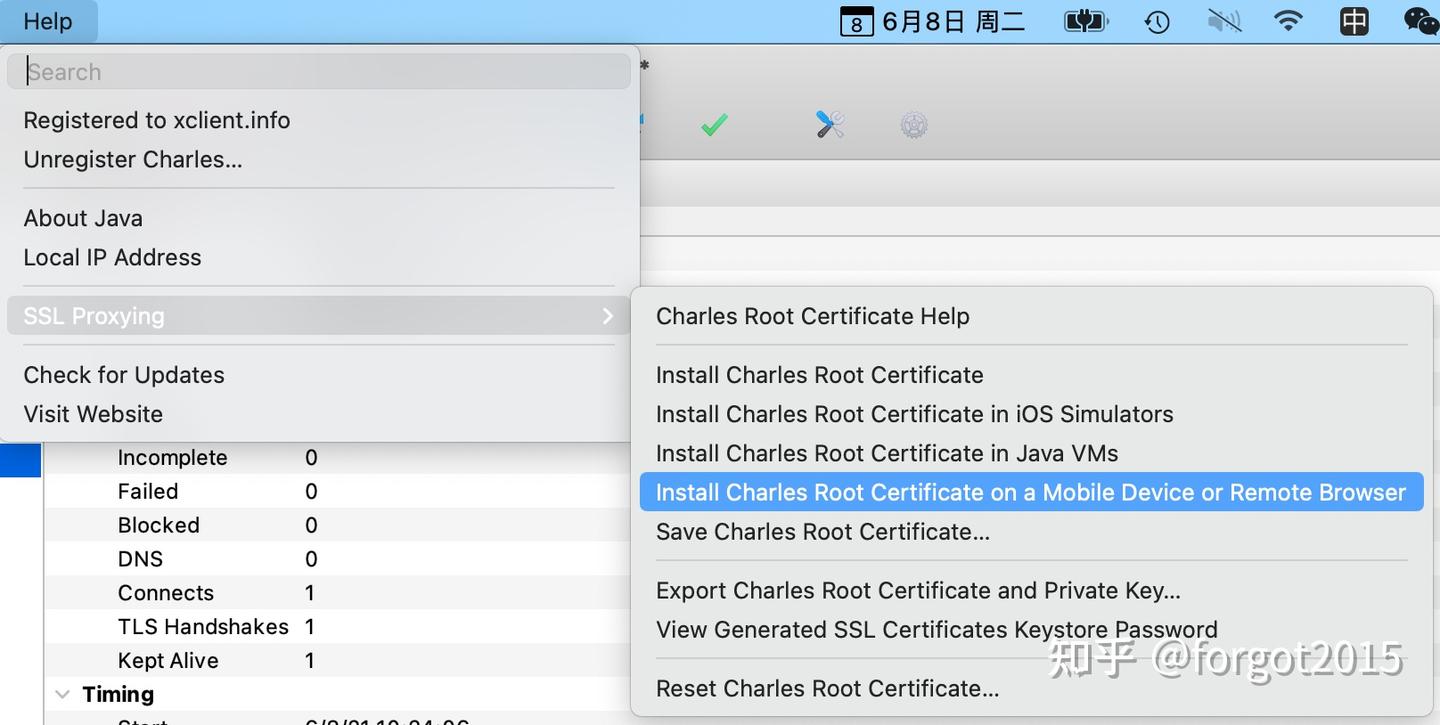Open the Help menu
This screenshot has width=1440, height=725.
pos(46,20)
